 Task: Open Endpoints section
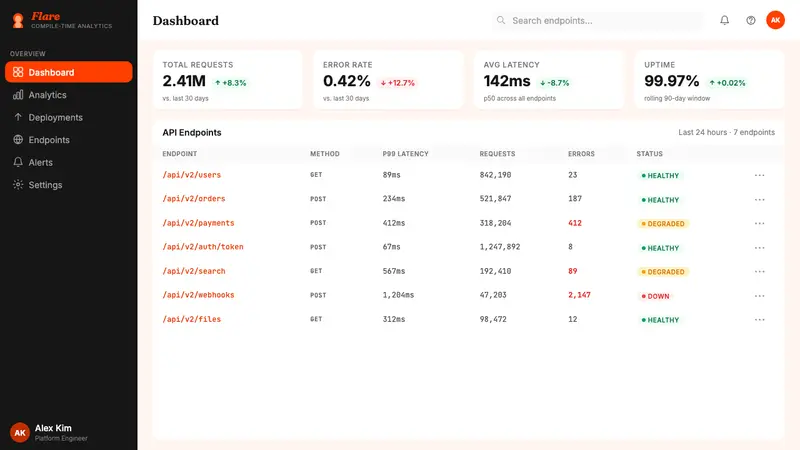(68, 139)
